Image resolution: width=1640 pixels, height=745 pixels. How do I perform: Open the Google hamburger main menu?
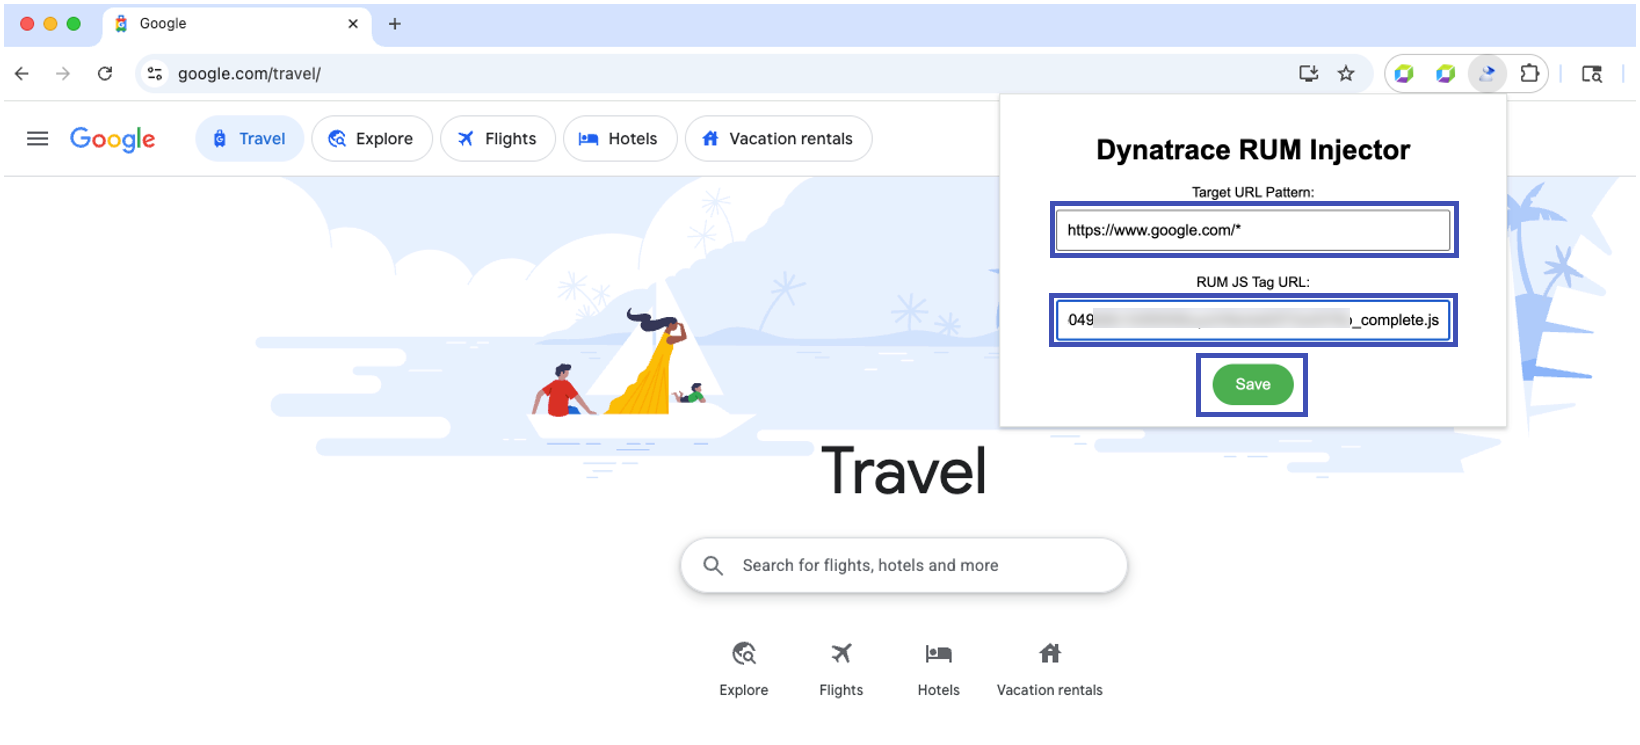(x=37, y=139)
